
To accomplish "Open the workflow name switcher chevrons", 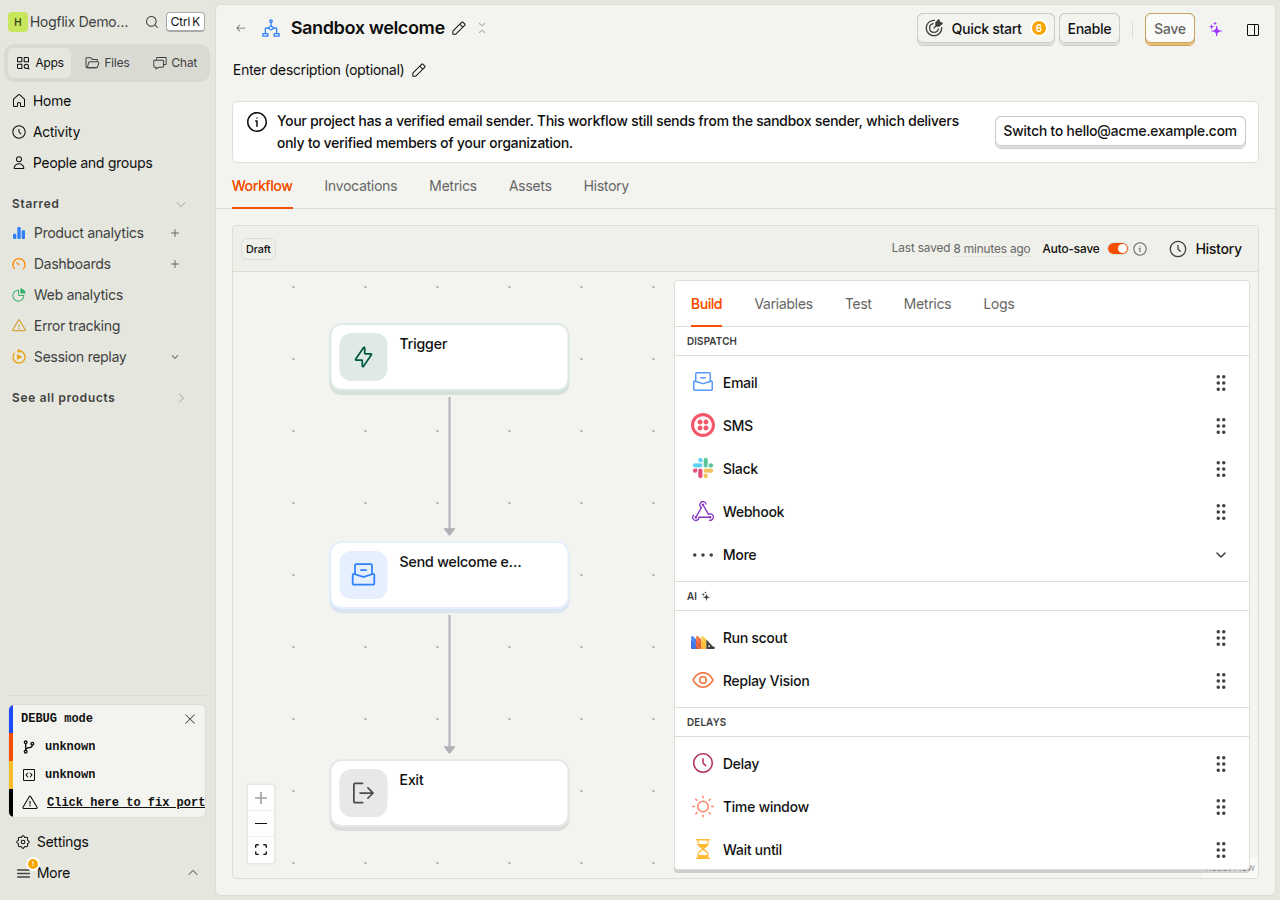I will pyautogui.click(x=482, y=28).
